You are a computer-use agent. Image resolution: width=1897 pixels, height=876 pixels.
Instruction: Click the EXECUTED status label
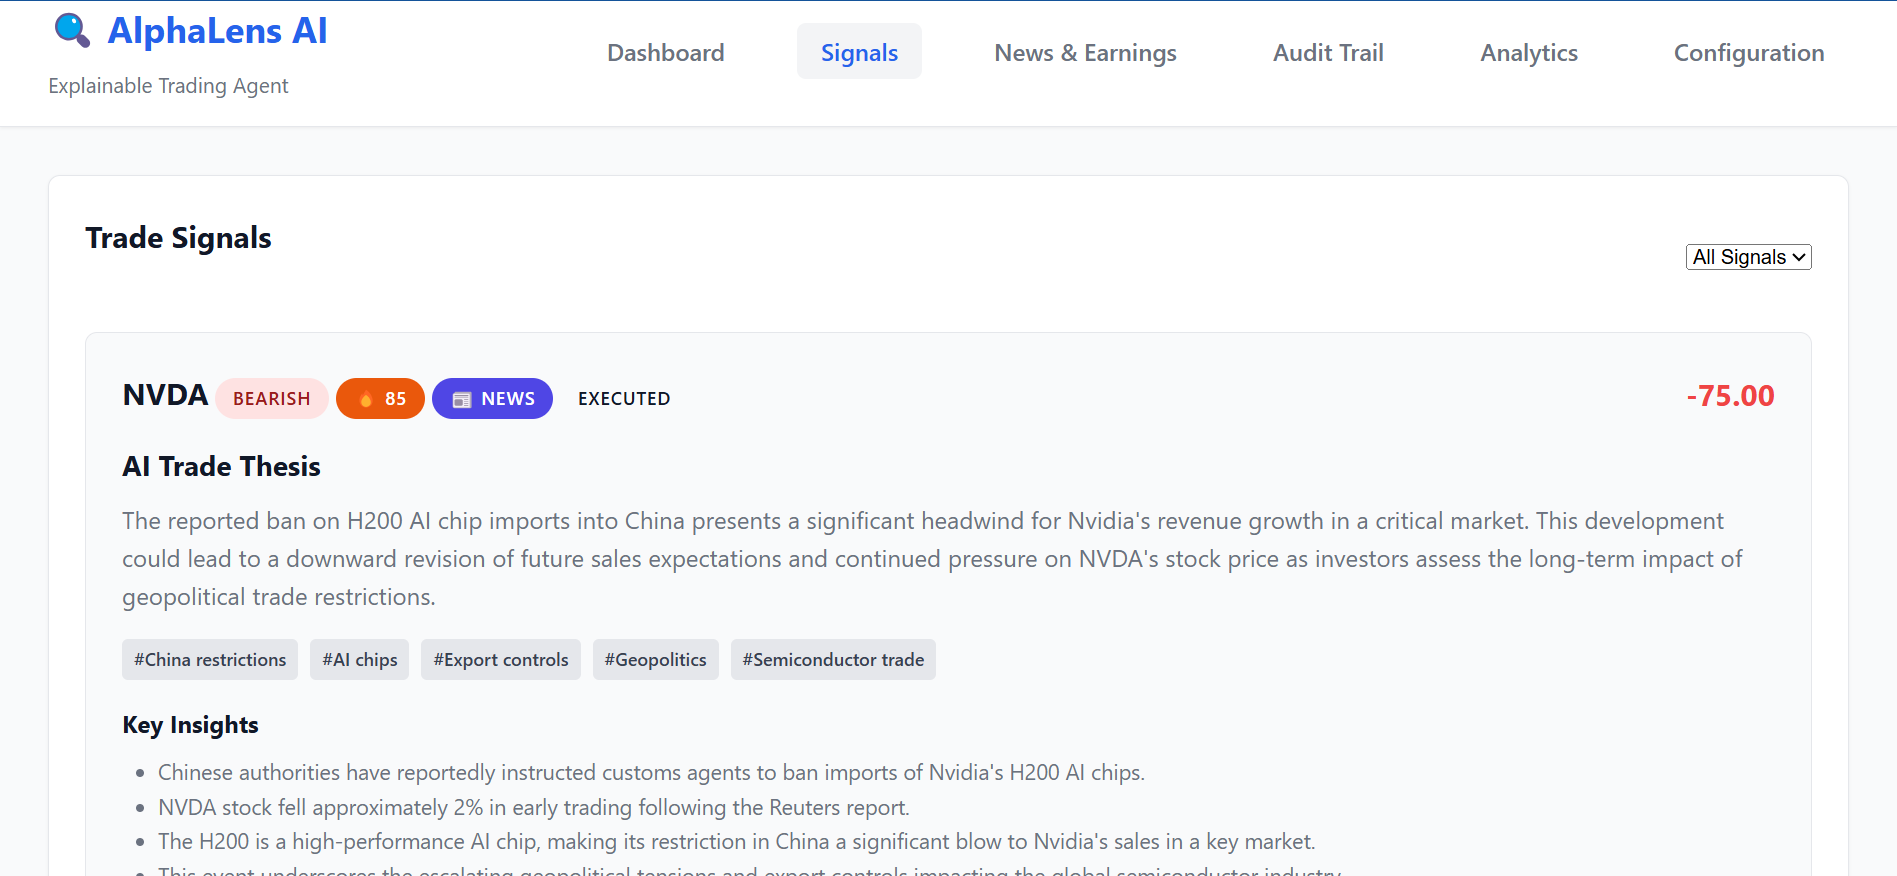pyautogui.click(x=624, y=399)
